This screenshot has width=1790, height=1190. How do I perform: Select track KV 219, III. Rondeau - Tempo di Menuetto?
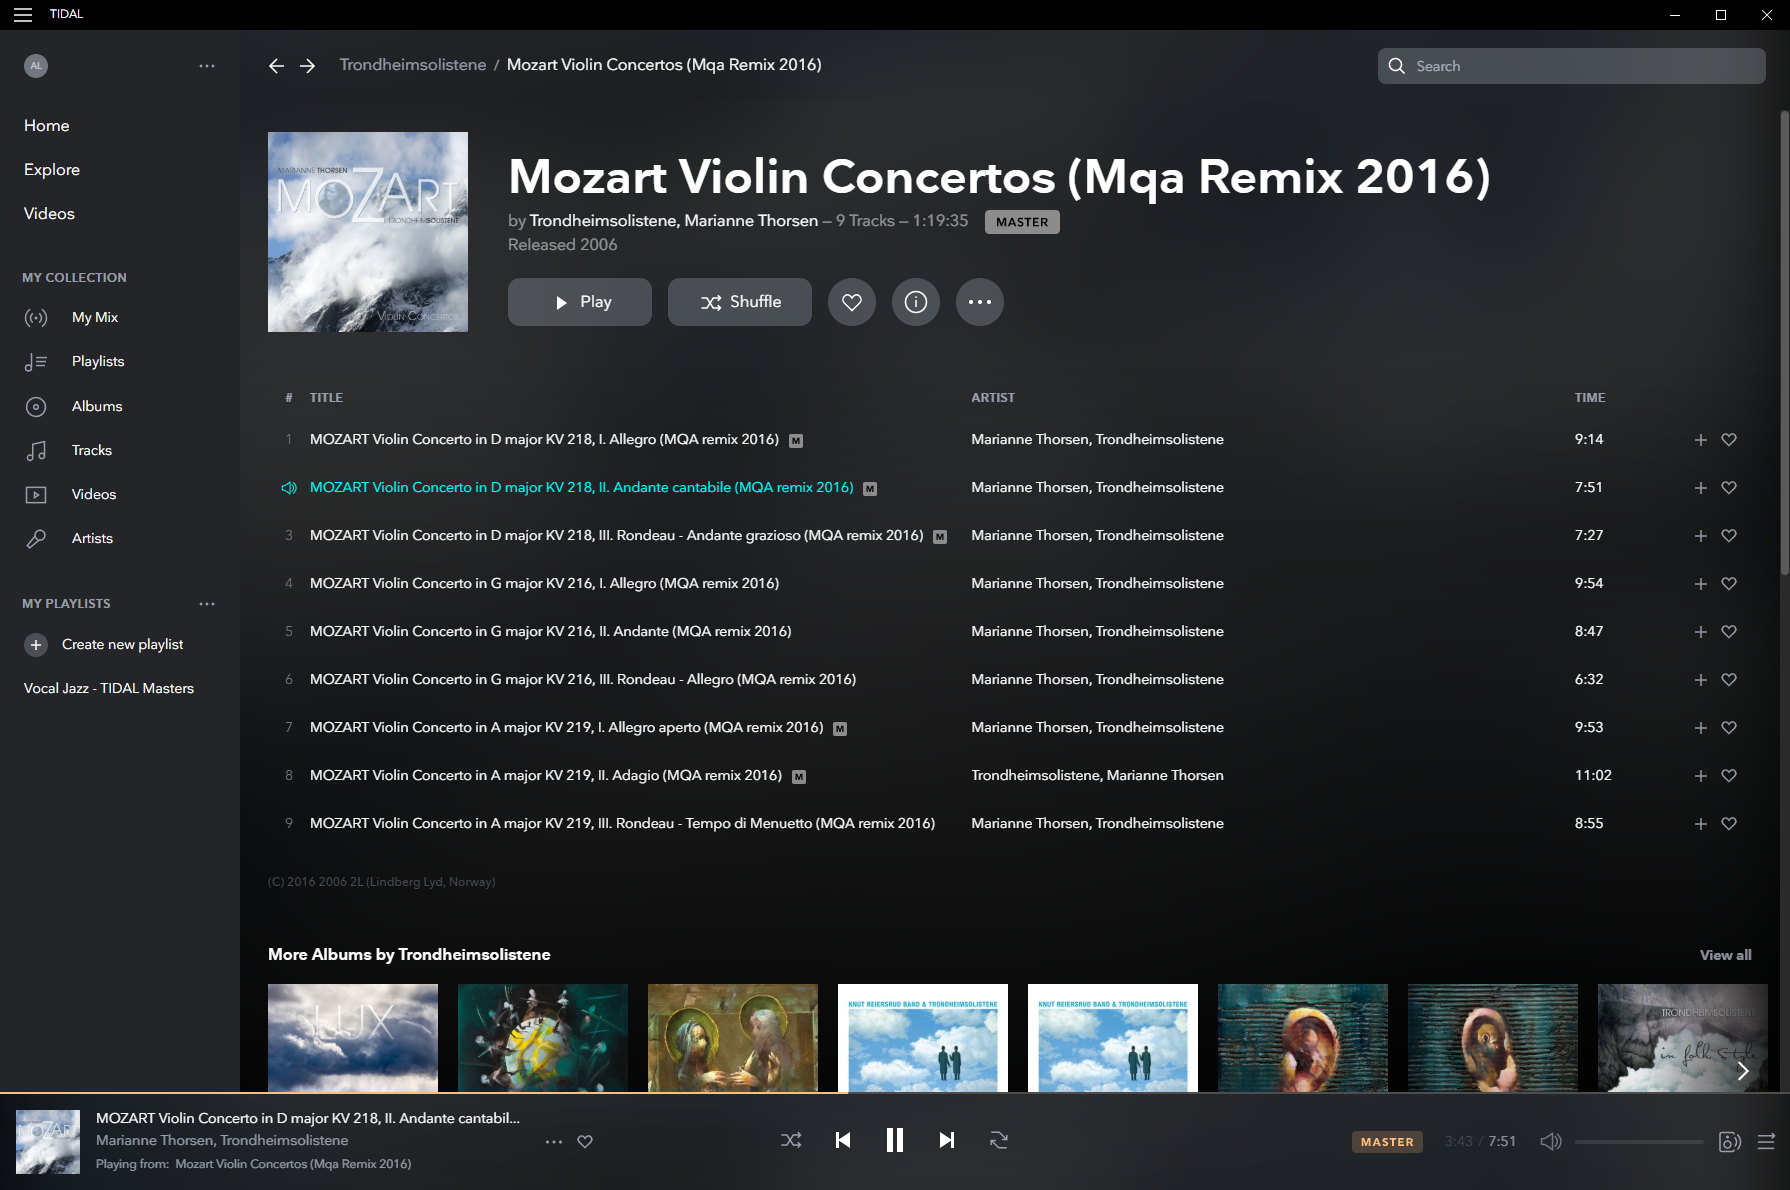point(622,824)
